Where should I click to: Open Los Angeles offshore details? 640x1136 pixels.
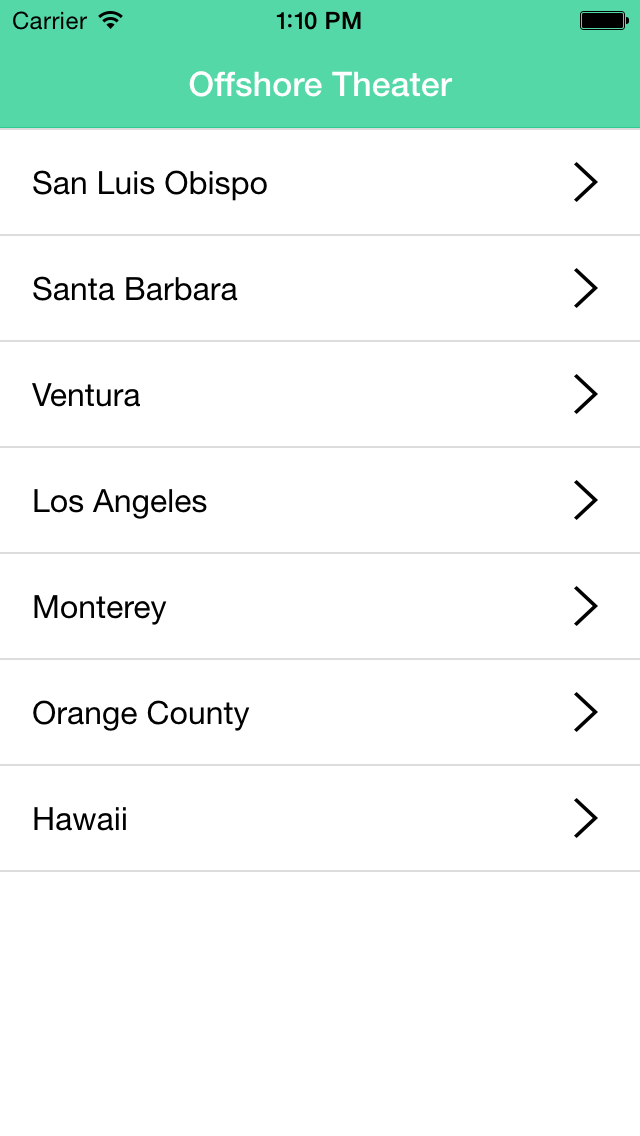pyautogui.click(x=120, y=502)
